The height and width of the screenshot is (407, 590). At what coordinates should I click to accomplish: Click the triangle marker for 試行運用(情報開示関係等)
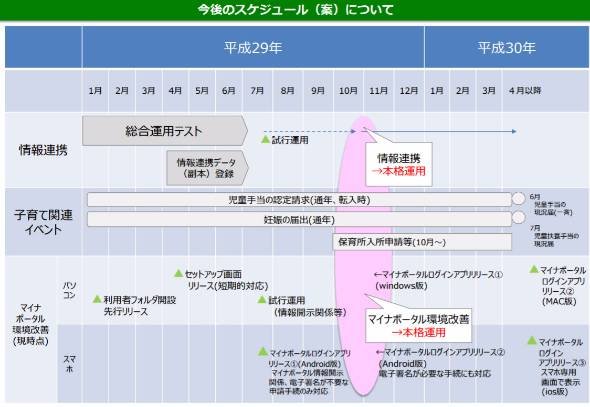point(262,299)
